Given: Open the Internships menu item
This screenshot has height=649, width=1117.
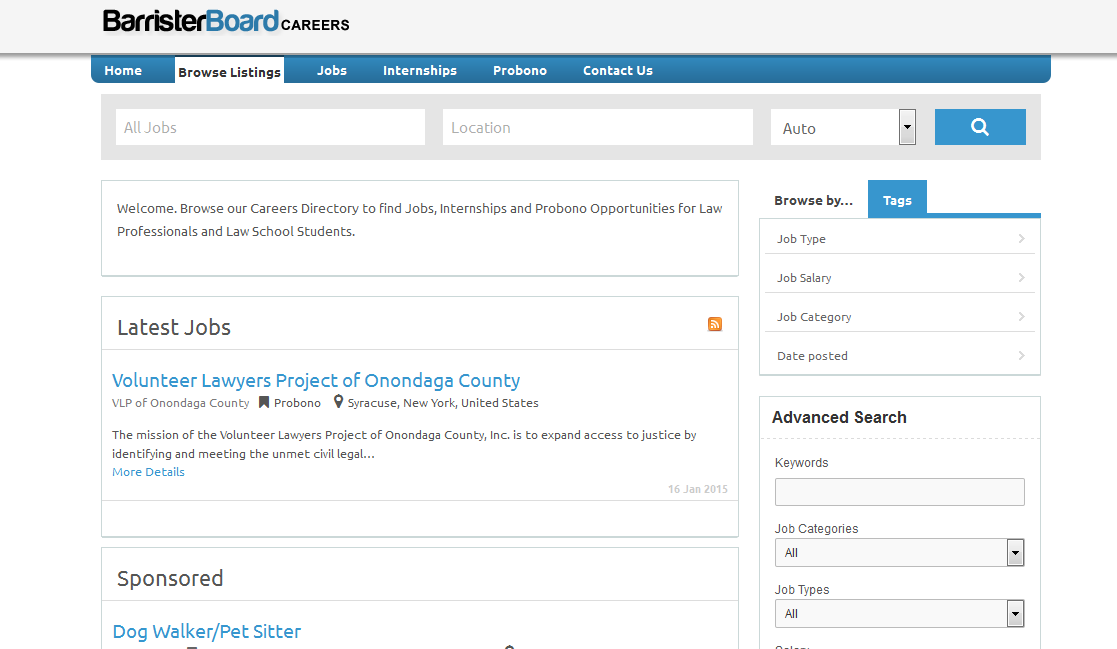Looking at the screenshot, I should (420, 71).
